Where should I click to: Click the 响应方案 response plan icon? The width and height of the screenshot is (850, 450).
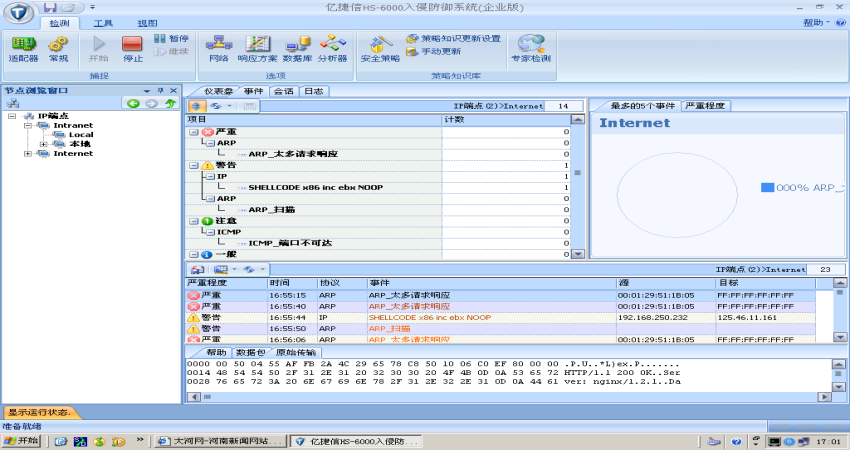[x=258, y=48]
